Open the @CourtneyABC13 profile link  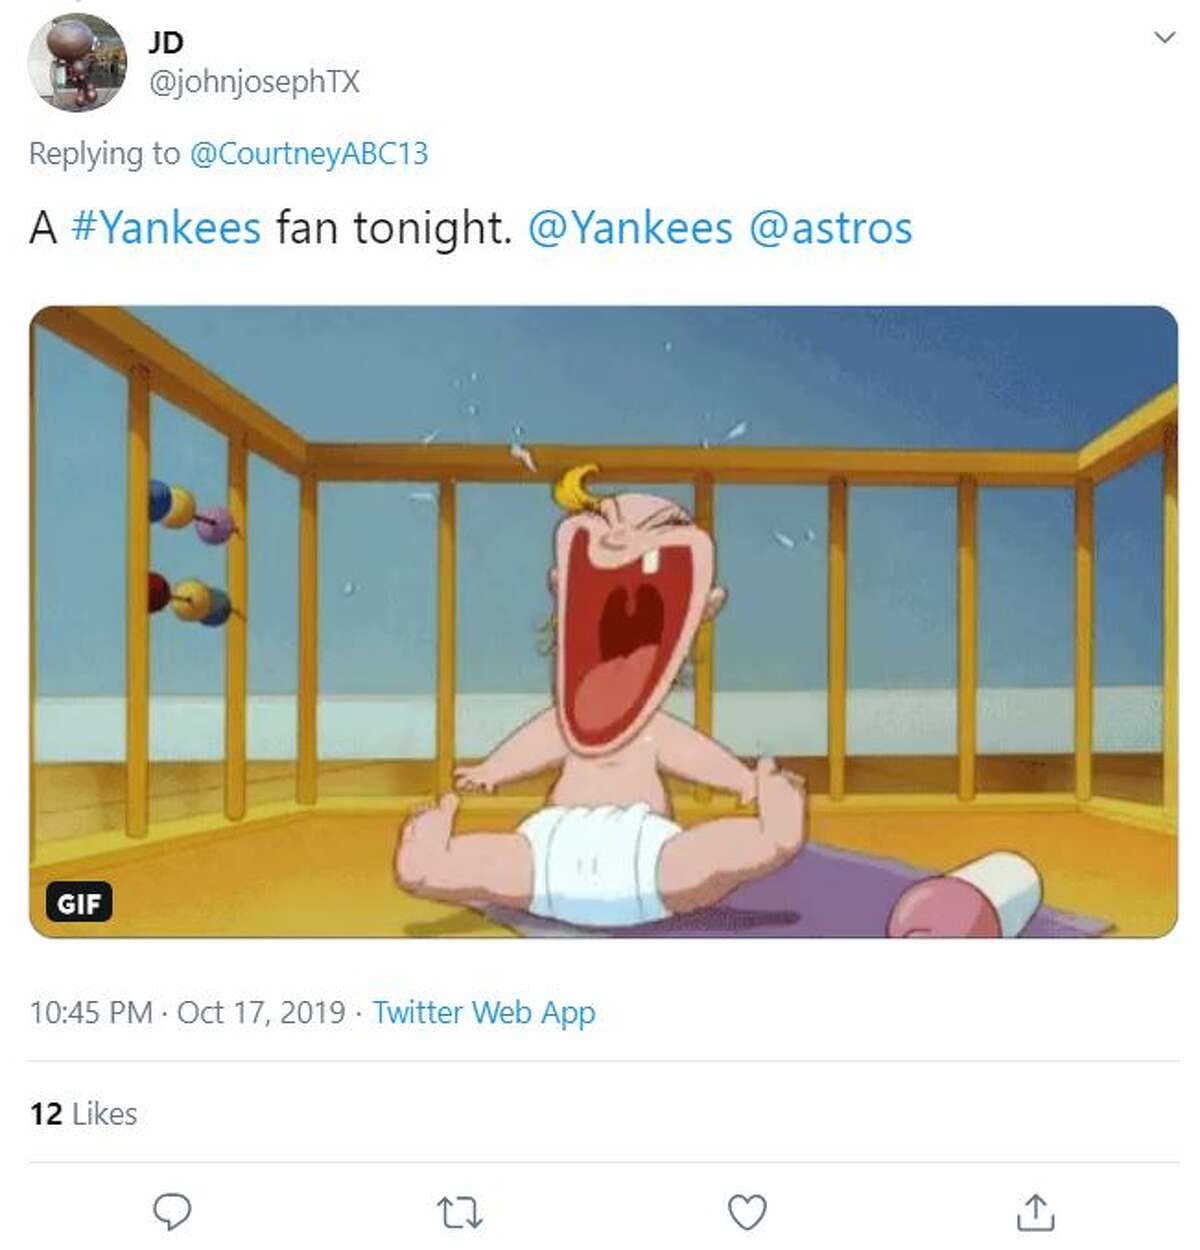point(310,154)
